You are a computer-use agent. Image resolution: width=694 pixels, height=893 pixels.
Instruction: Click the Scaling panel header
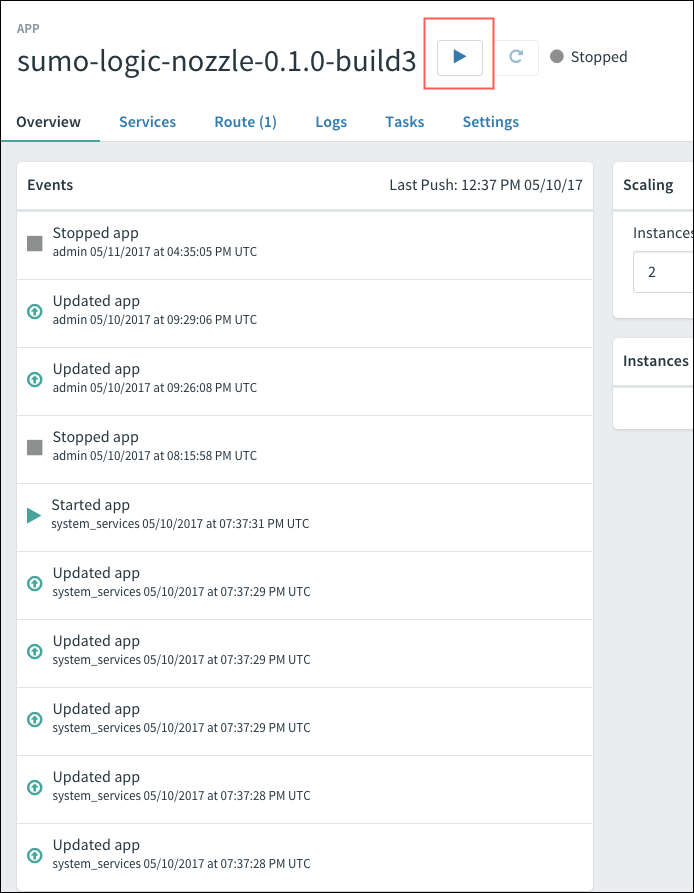[648, 185]
